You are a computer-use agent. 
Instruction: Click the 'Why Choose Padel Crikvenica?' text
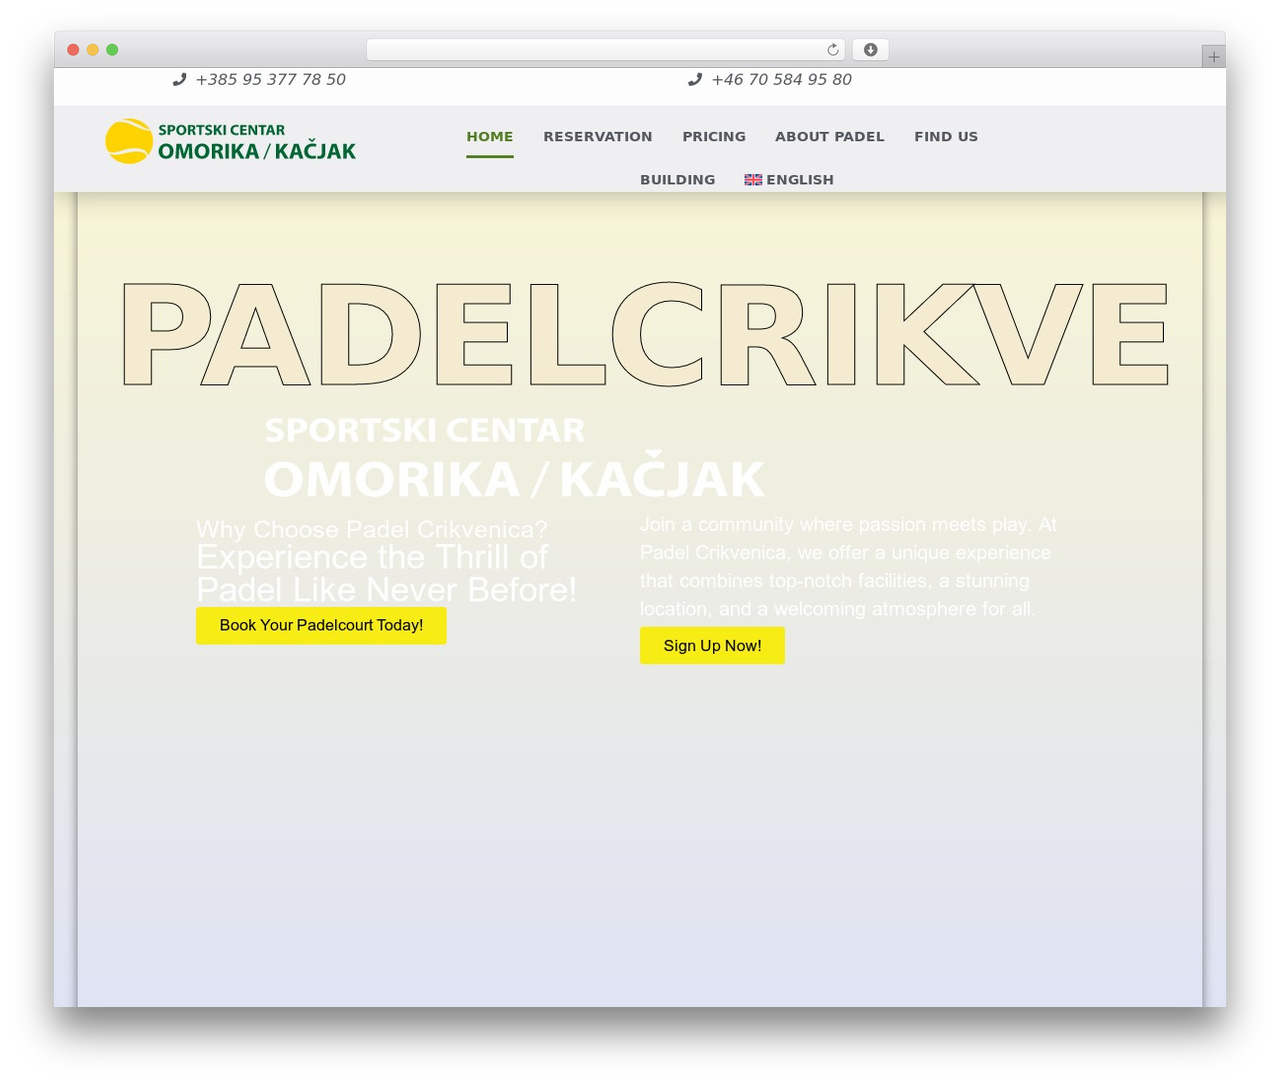tap(372, 529)
